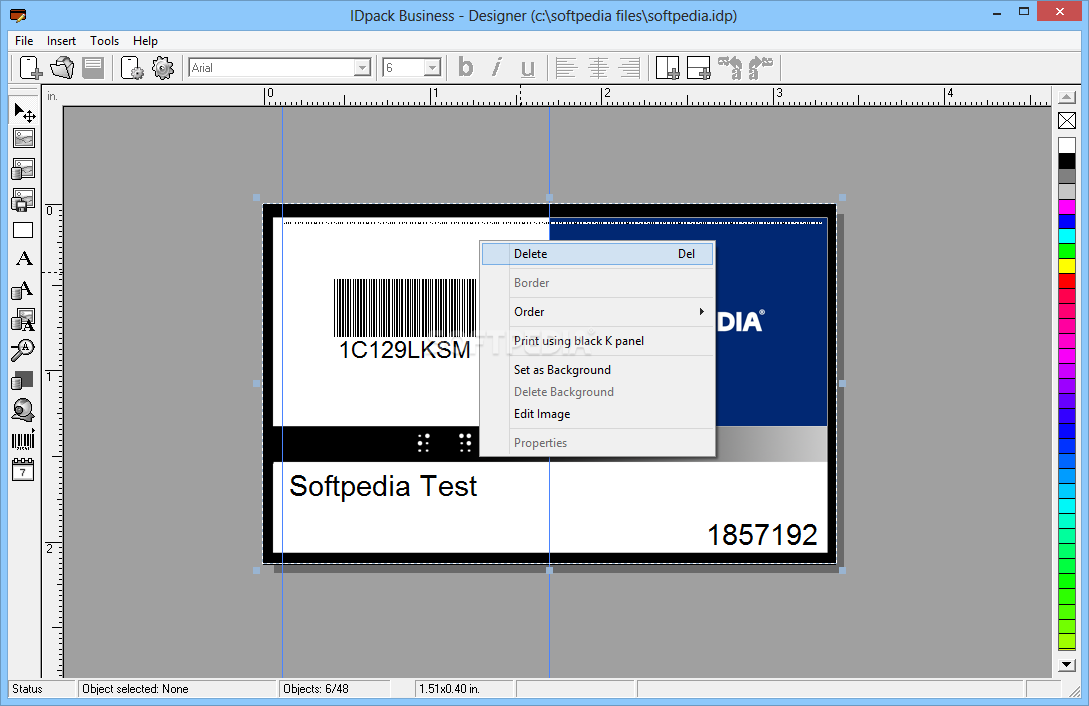Screen dimensions: 1089x706
Task: Choose Set as Background
Action: coord(597,370)
